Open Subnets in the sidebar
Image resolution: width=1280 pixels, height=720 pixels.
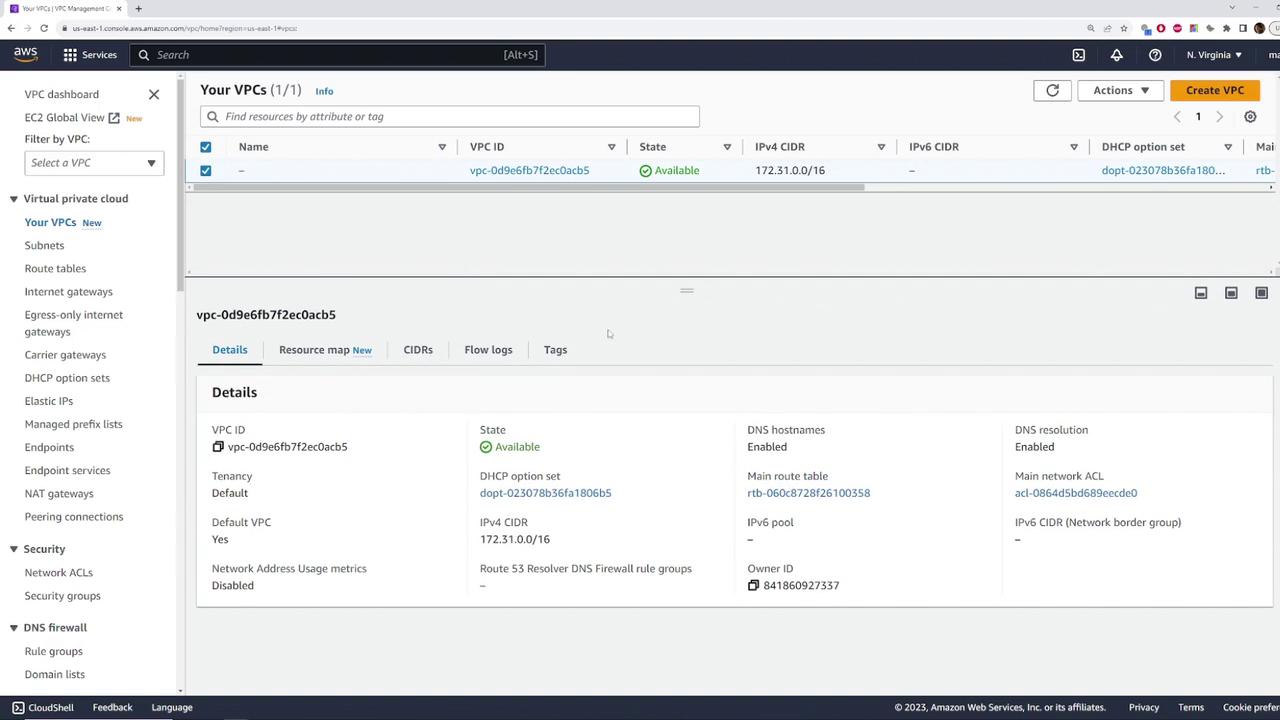[x=44, y=245]
